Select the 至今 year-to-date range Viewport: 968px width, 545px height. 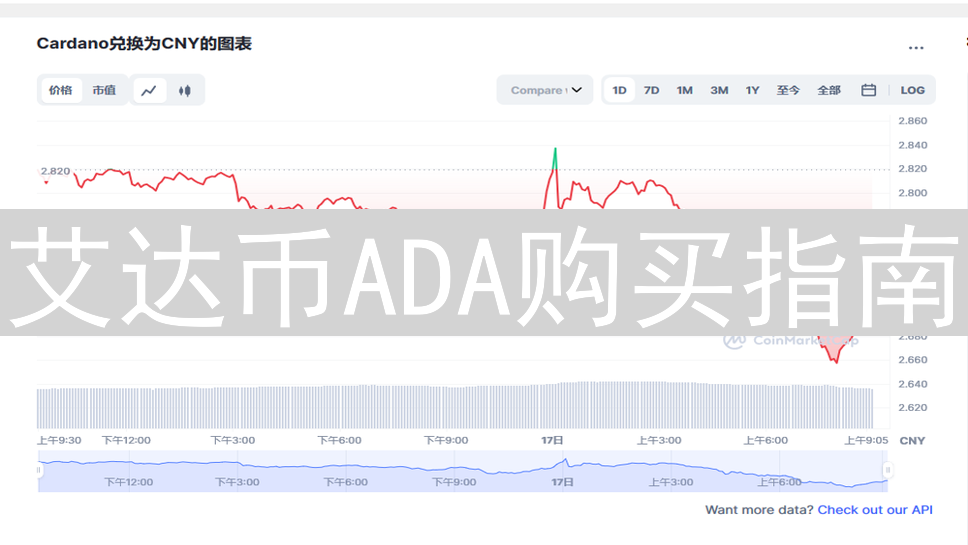click(788, 90)
